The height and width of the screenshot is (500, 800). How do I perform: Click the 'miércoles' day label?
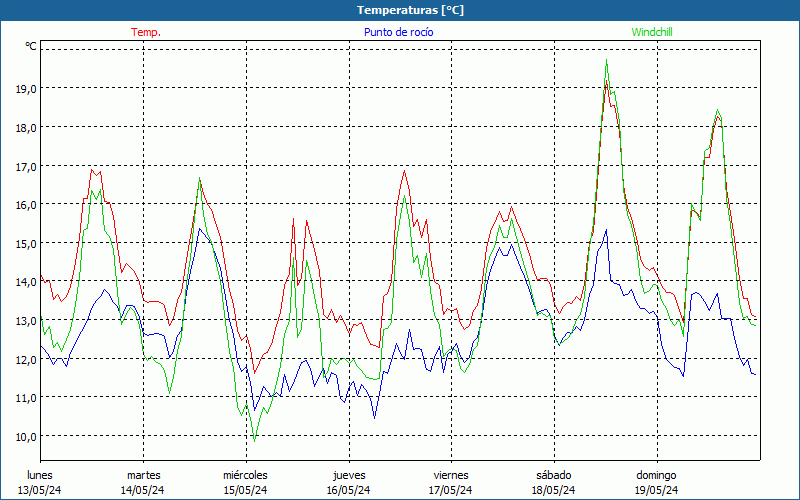(x=245, y=475)
